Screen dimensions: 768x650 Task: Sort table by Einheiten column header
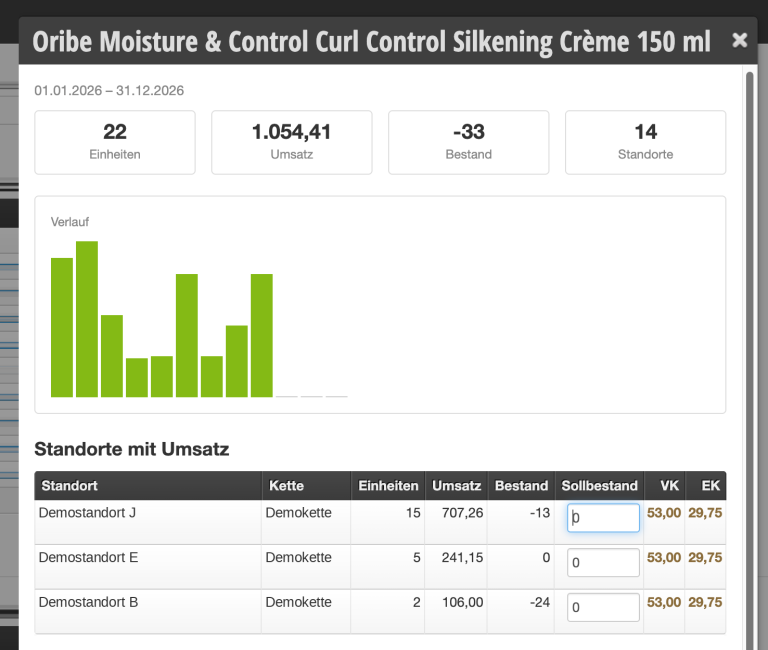pyautogui.click(x=388, y=485)
